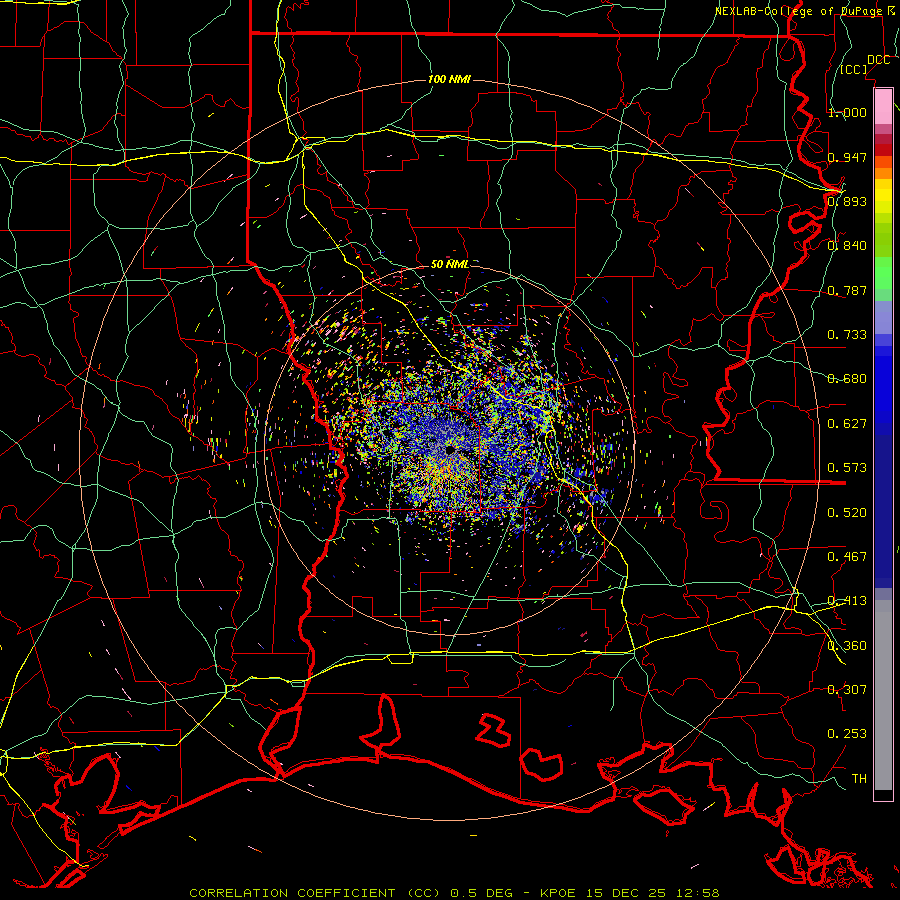Click the 0.787 scale label
This screenshot has height=900, width=900.
847,290
